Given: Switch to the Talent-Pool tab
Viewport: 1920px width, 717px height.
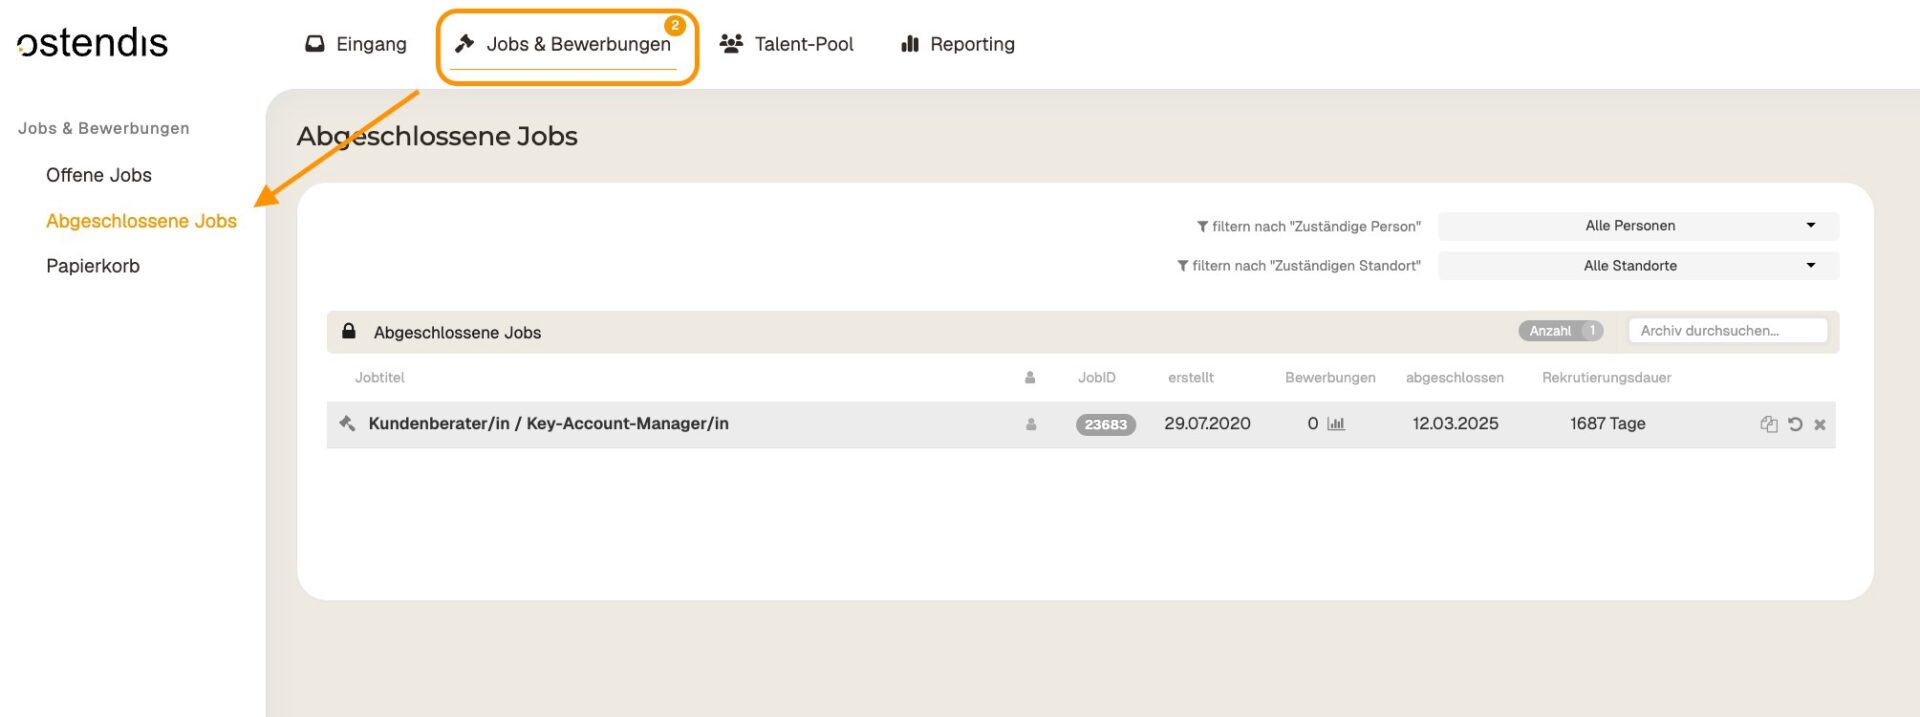Looking at the screenshot, I should coord(787,44).
